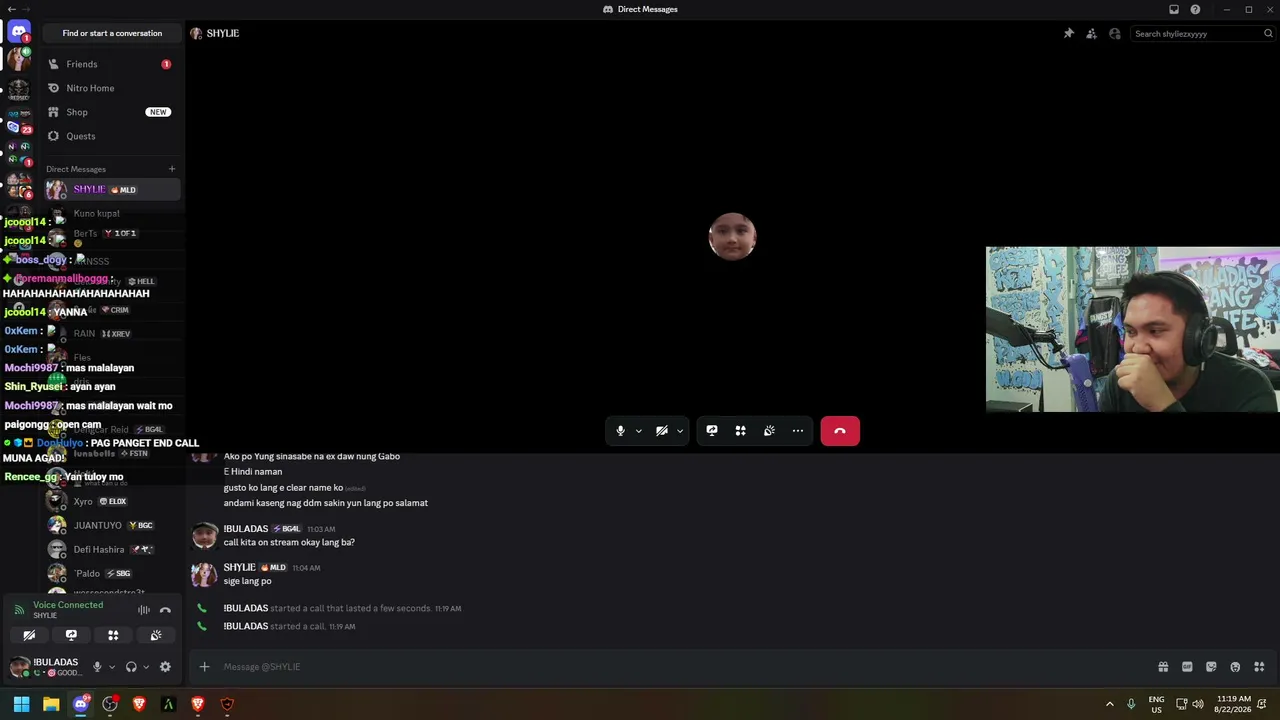This screenshot has height=720, width=1280.
Task: Open the emoji picker icon
Action: [x=1235, y=667]
